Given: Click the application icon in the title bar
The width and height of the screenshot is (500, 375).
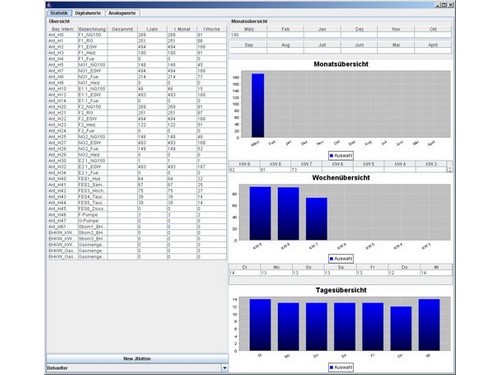Looking at the screenshot, I should (49, 5).
